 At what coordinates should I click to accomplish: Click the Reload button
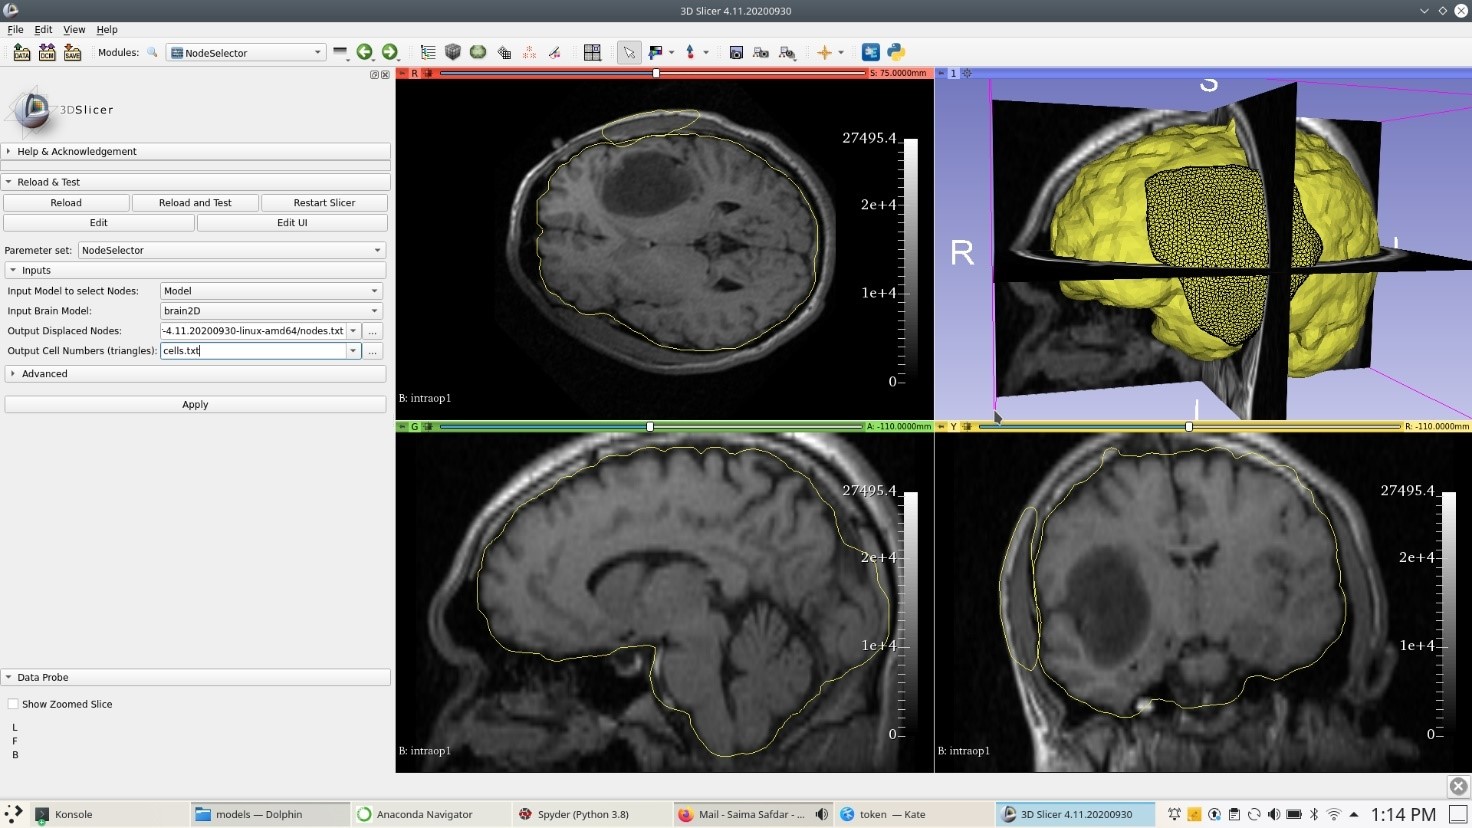click(x=66, y=203)
